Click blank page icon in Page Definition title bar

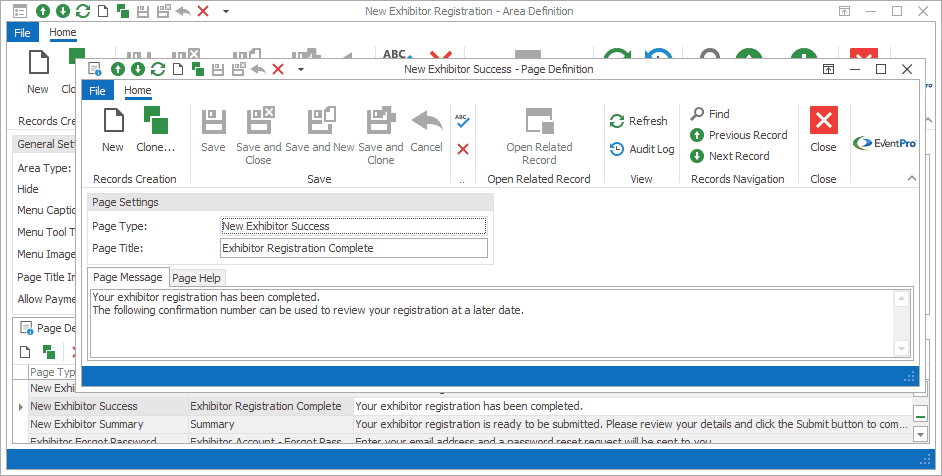(178, 69)
